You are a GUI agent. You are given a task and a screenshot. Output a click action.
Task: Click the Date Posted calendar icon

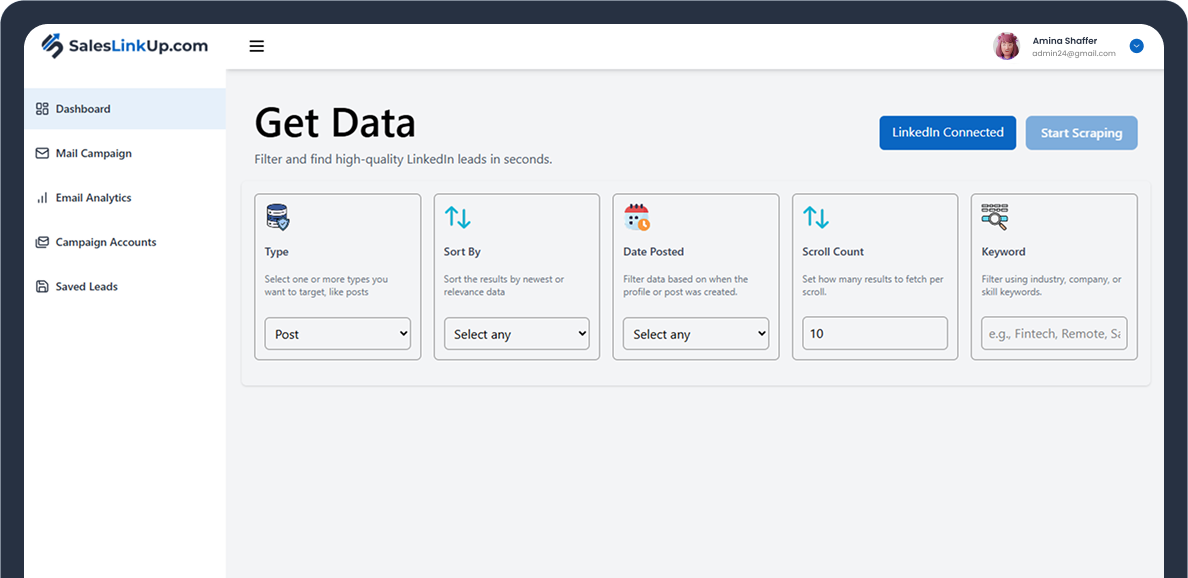coord(636,217)
